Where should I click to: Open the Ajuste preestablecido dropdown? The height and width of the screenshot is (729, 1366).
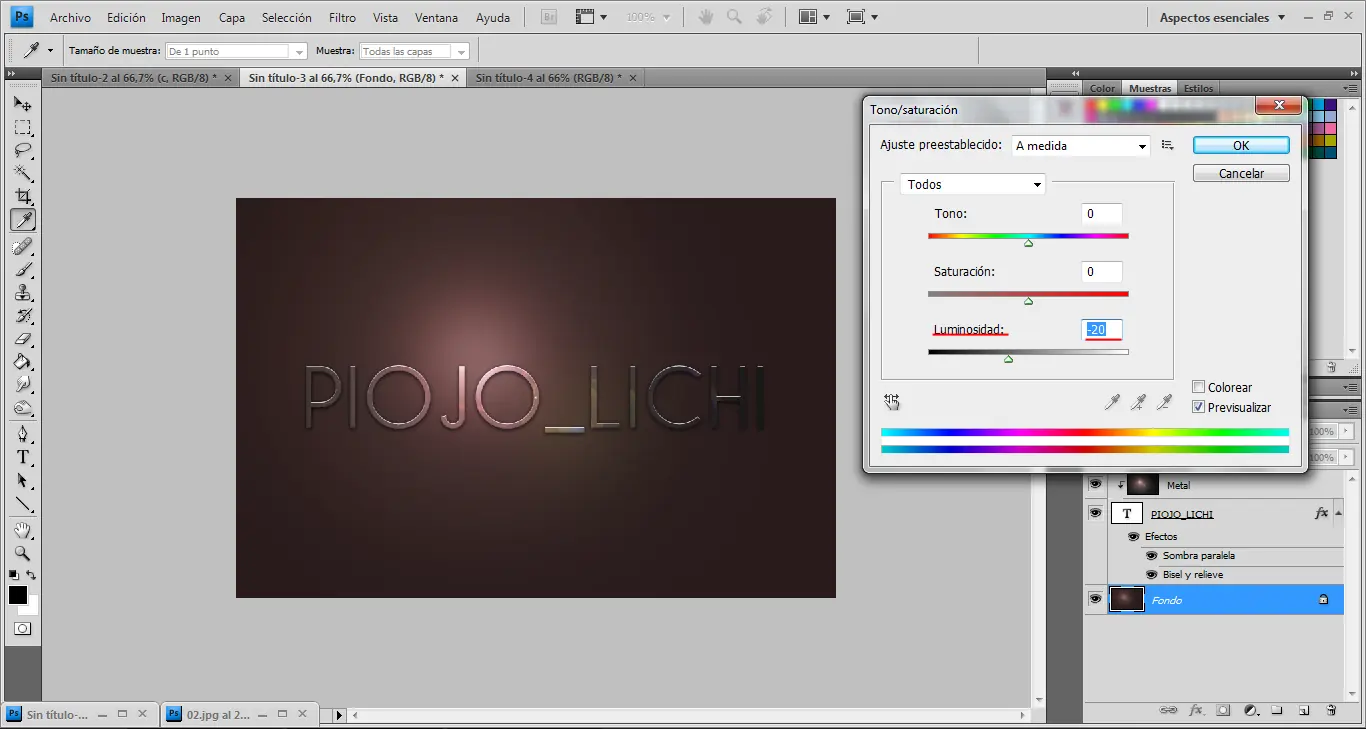click(1144, 145)
